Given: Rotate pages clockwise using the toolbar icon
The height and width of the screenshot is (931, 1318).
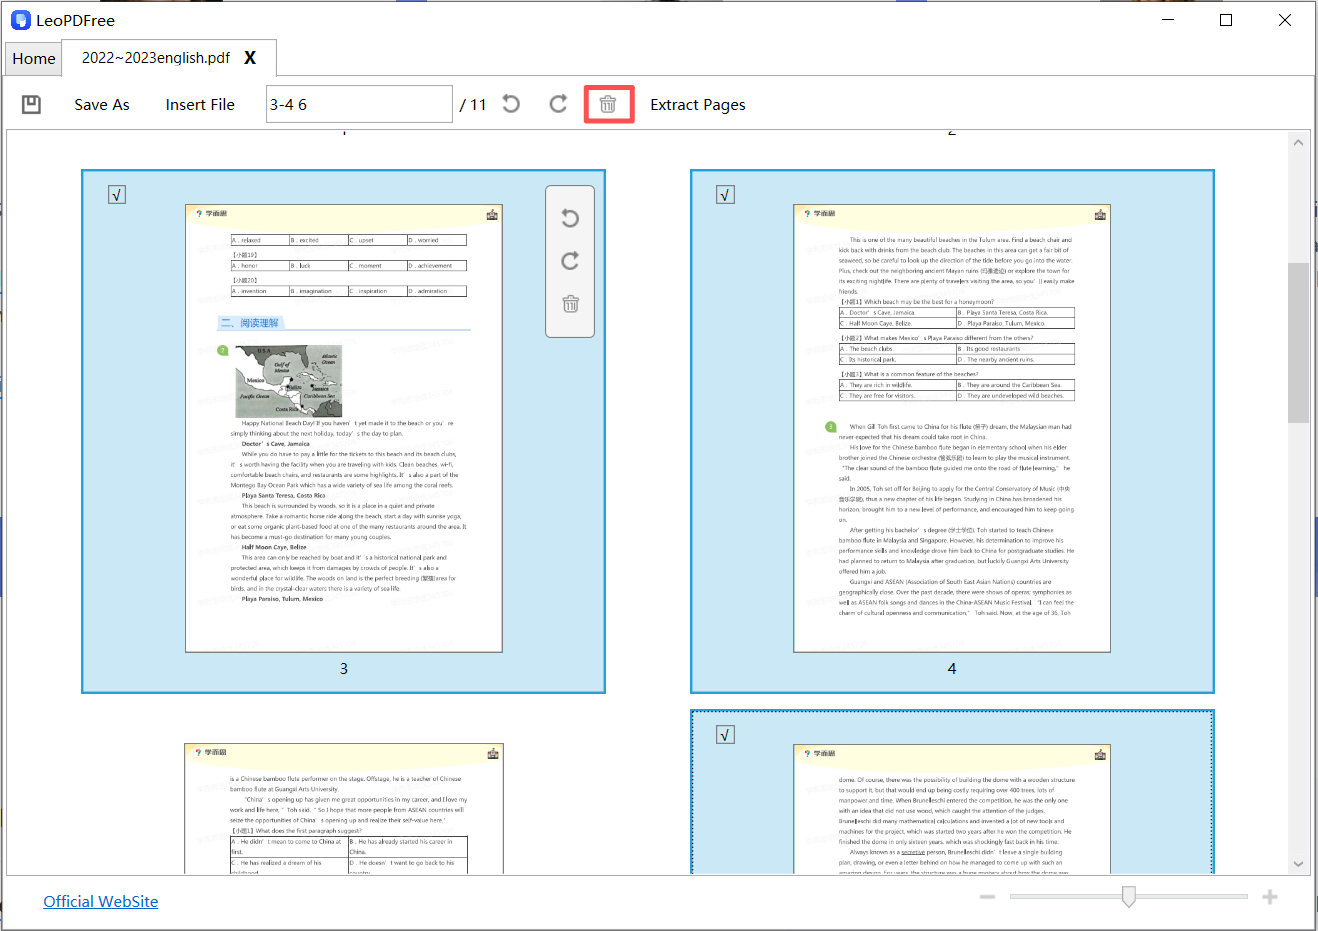Looking at the screenshot, I should [x=559, y=104].
